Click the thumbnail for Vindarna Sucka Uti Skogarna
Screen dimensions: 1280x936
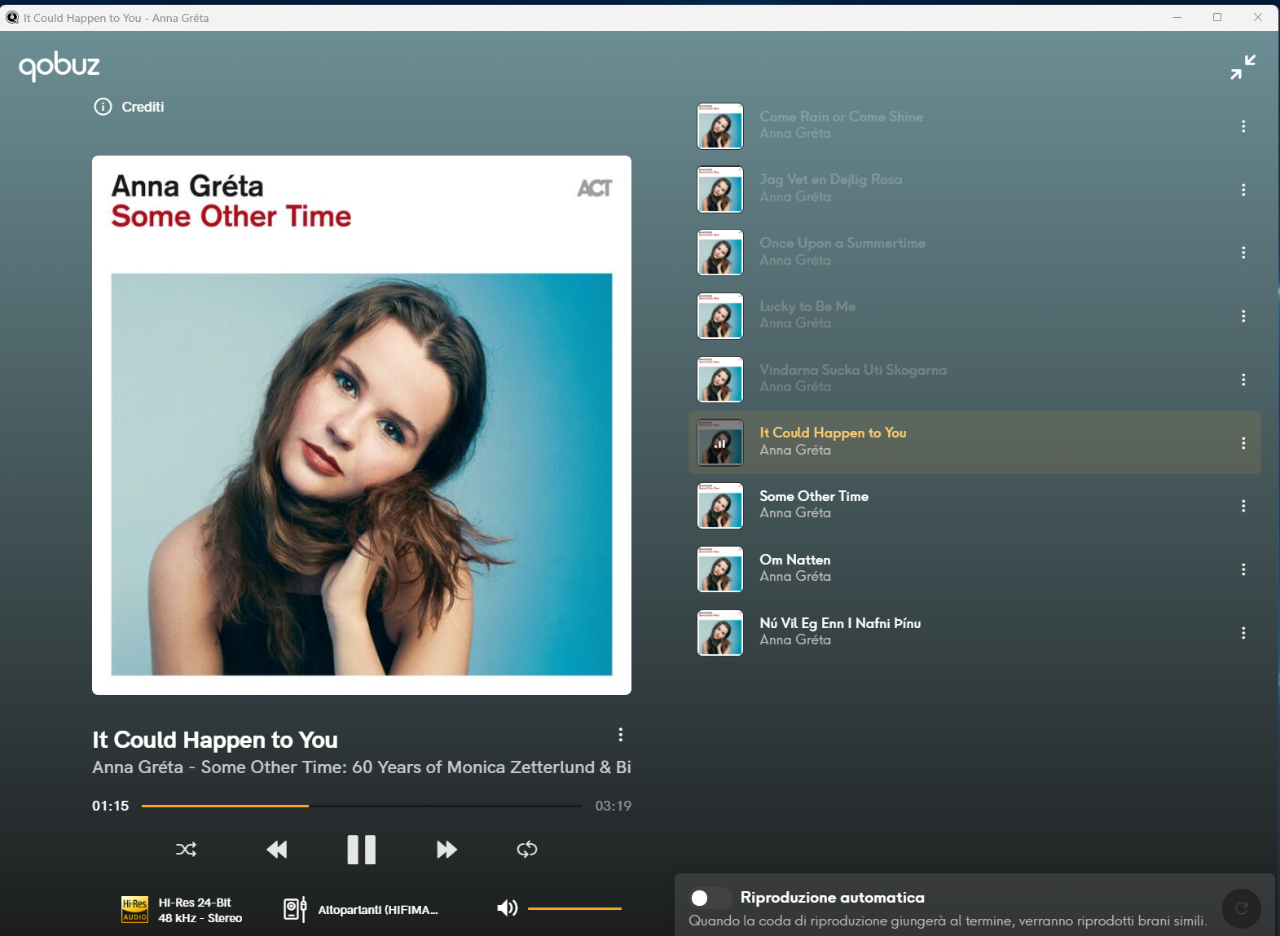click(720, 380)
